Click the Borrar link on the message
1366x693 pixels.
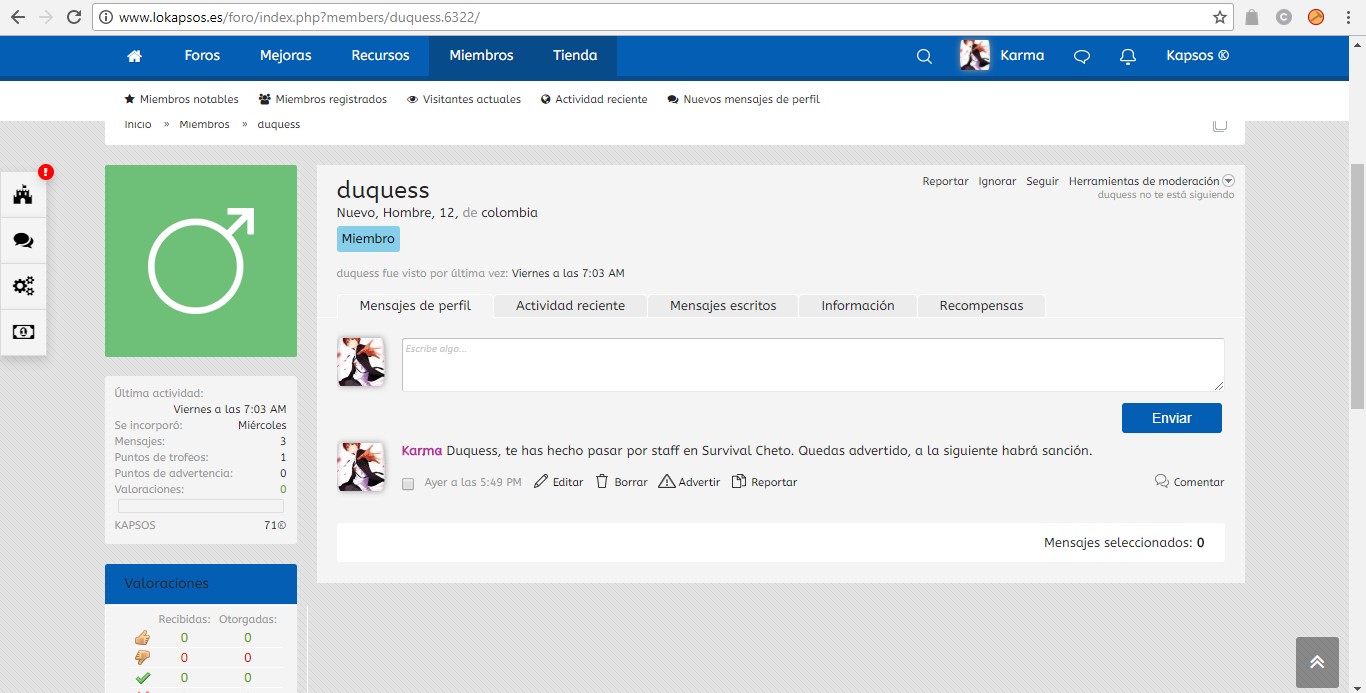621,482
